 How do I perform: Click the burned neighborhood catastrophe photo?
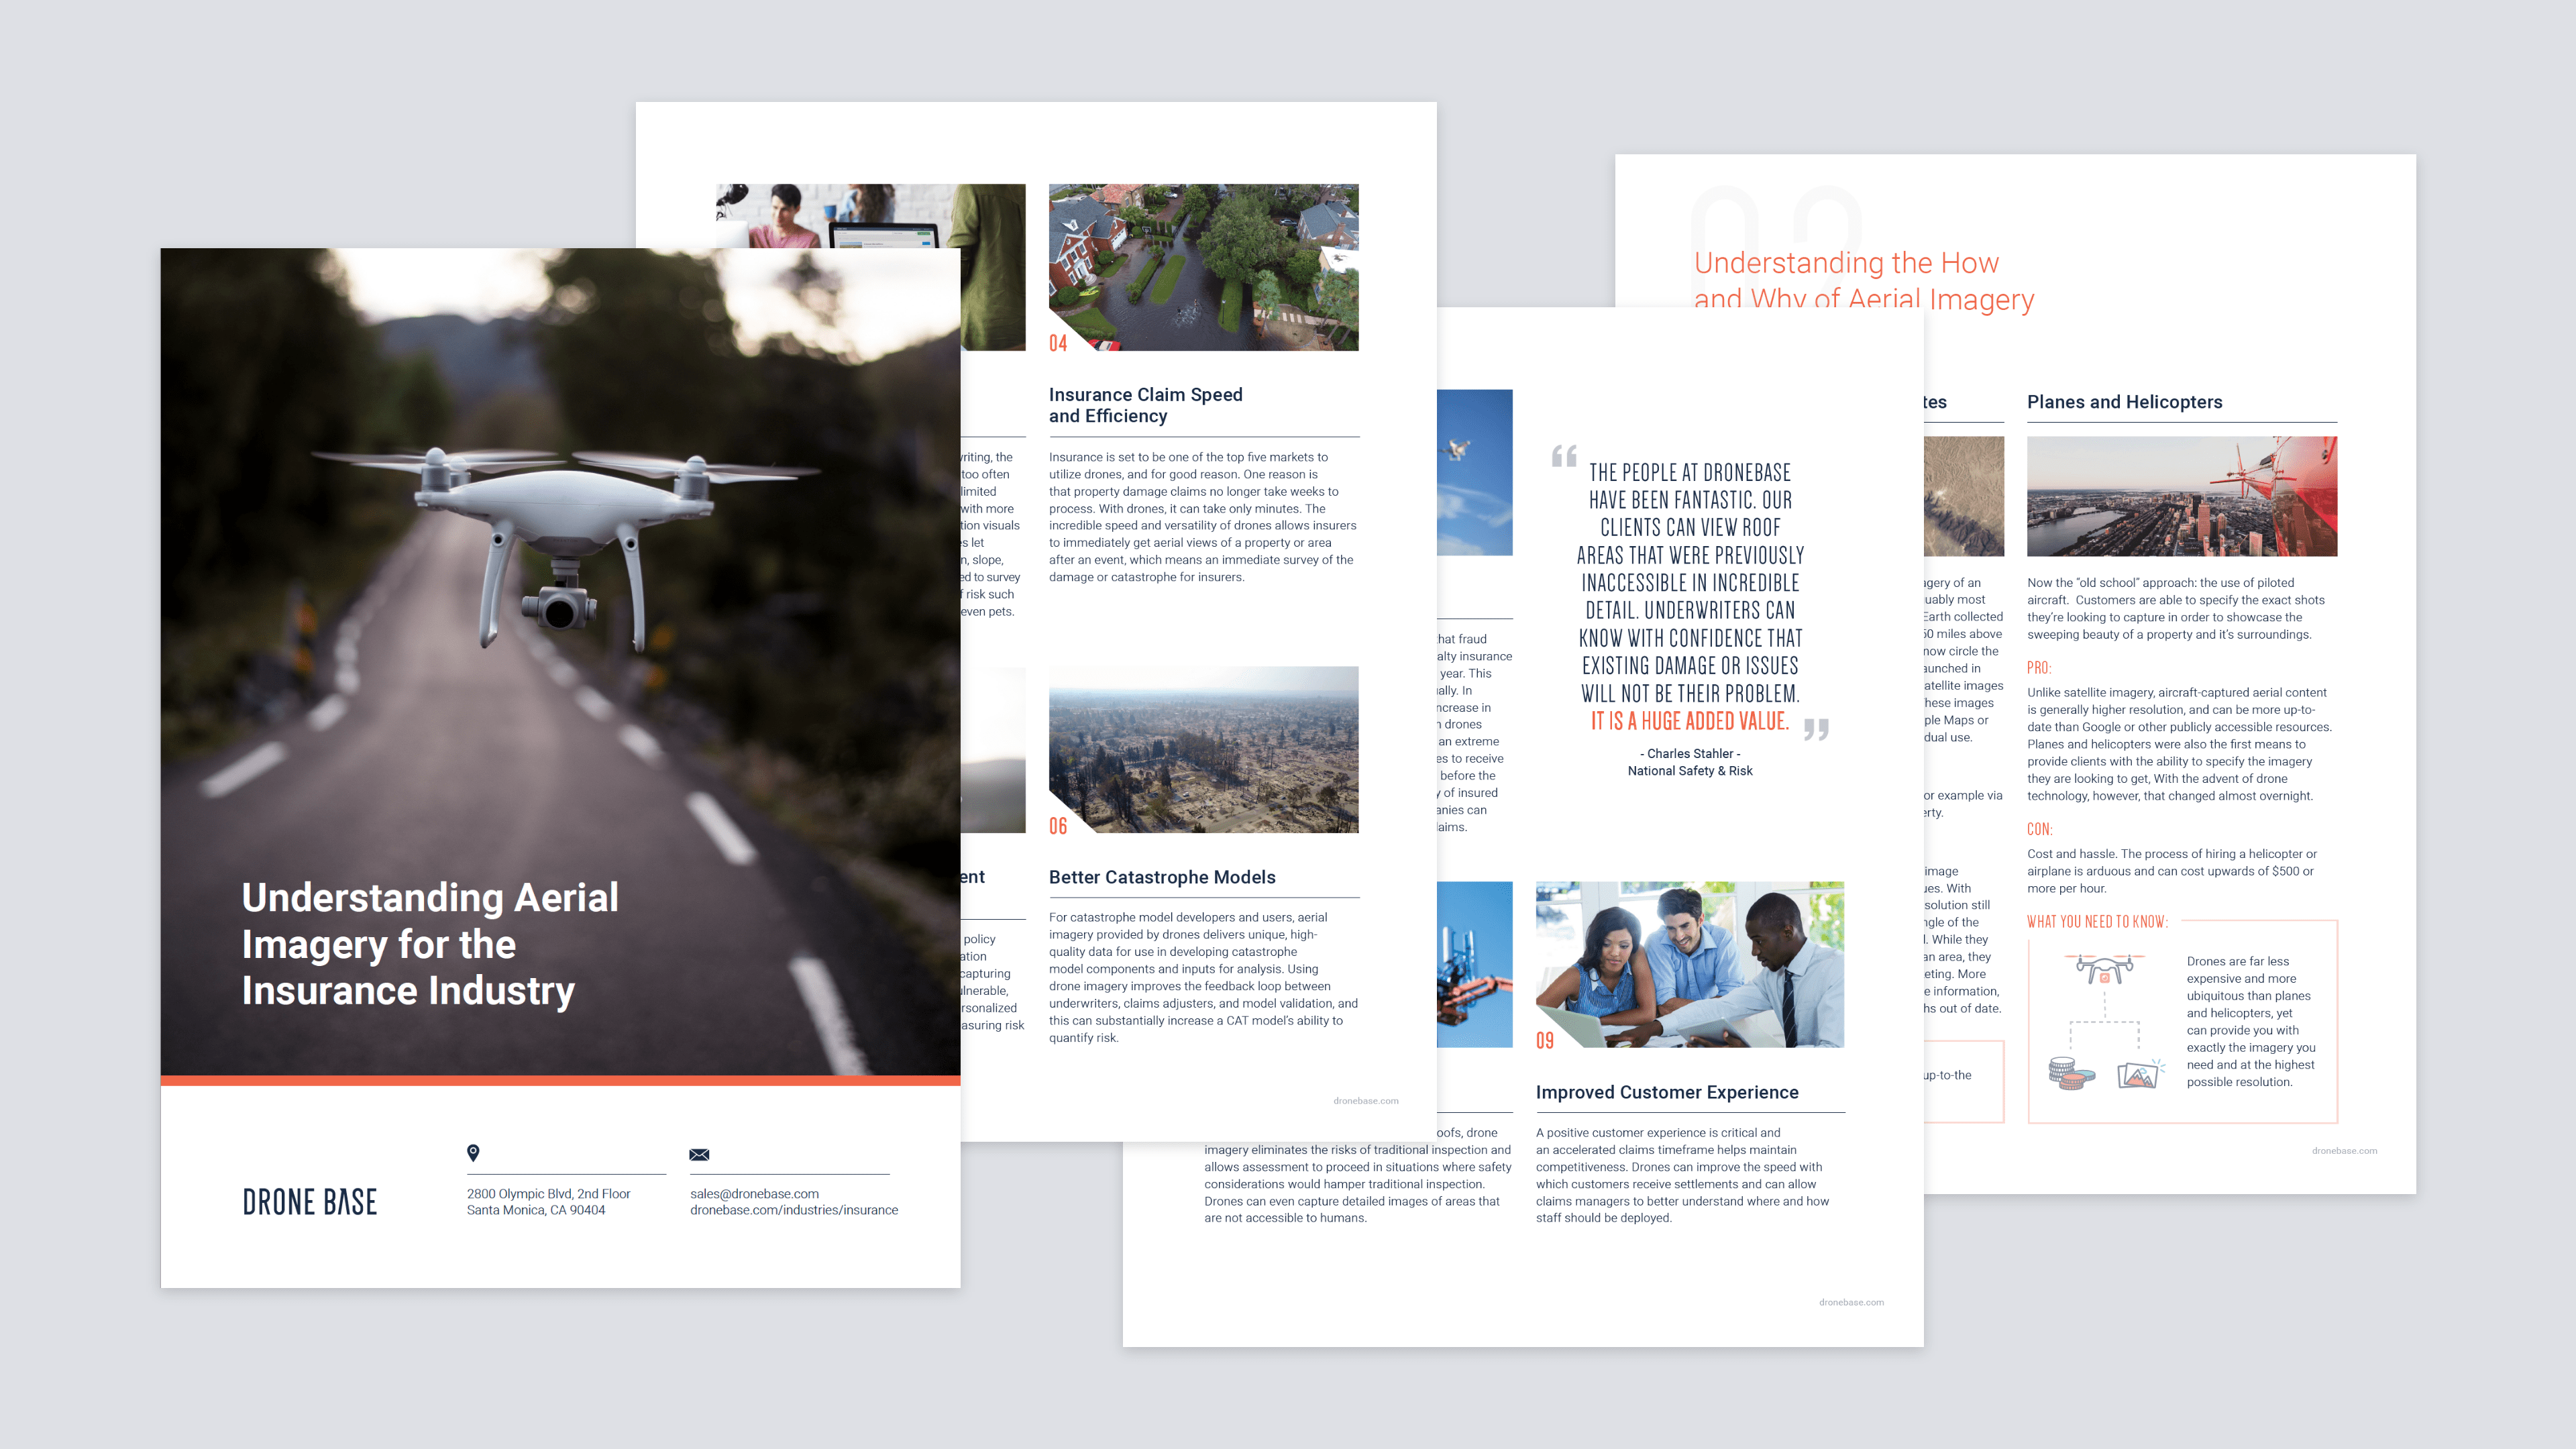pos(1203,749)
